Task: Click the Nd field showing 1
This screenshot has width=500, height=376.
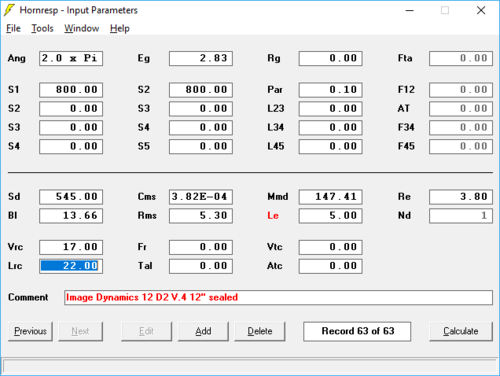Action: 461,216
